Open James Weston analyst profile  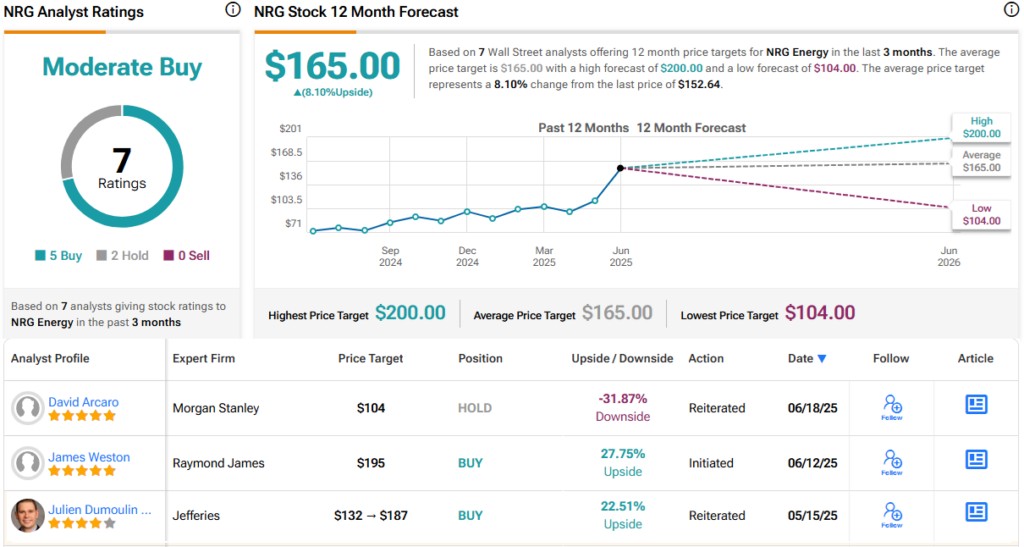89,457
